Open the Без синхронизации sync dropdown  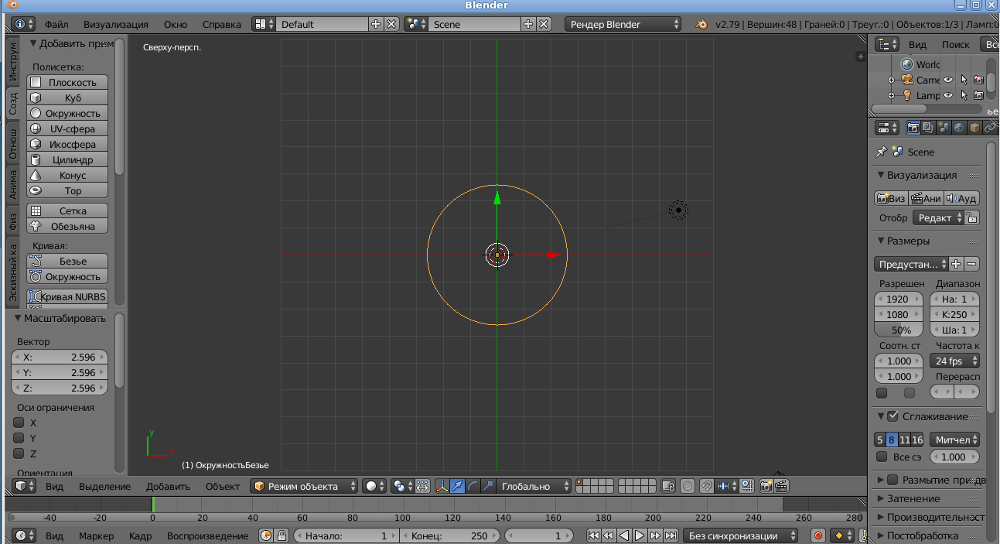[741, 536]
